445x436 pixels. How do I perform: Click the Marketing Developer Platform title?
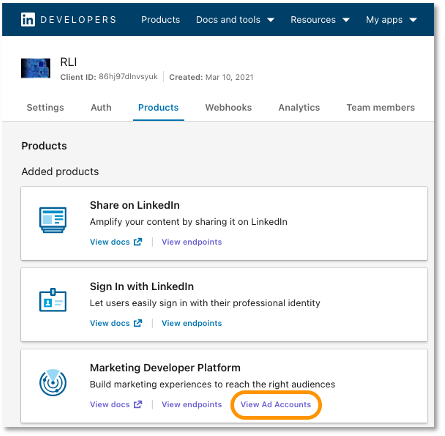click(x=165, y=368)
